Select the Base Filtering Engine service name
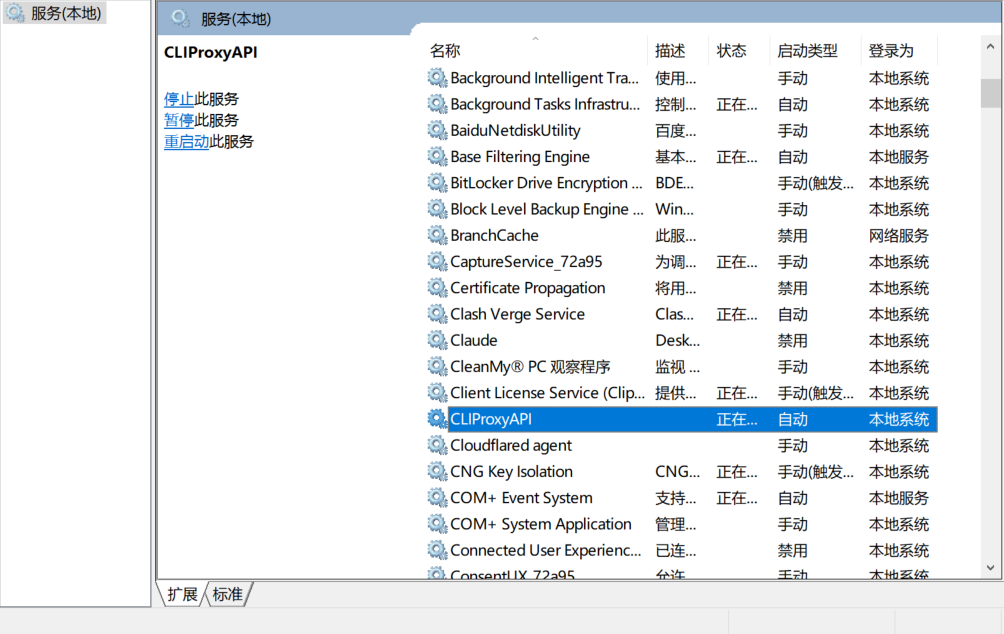The image size is (1004, 634). [520, 157]
